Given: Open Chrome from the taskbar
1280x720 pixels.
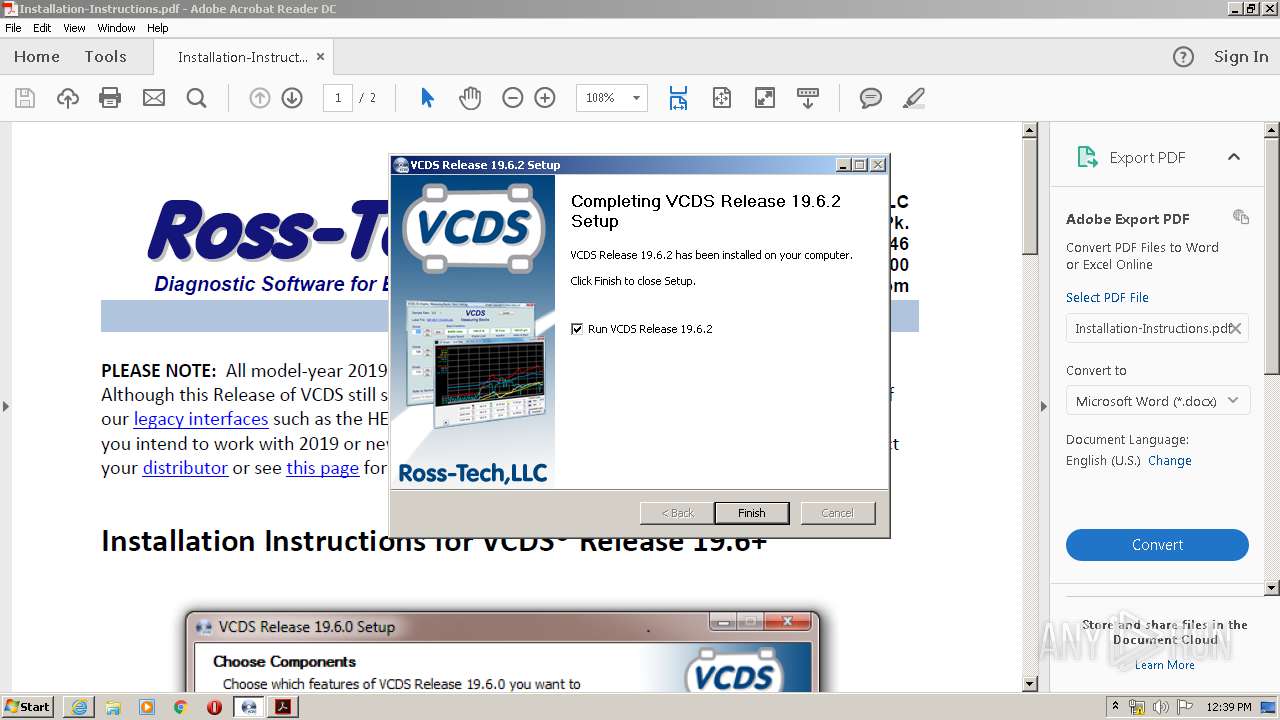Looking at the screenshot, I should [180, 706].
